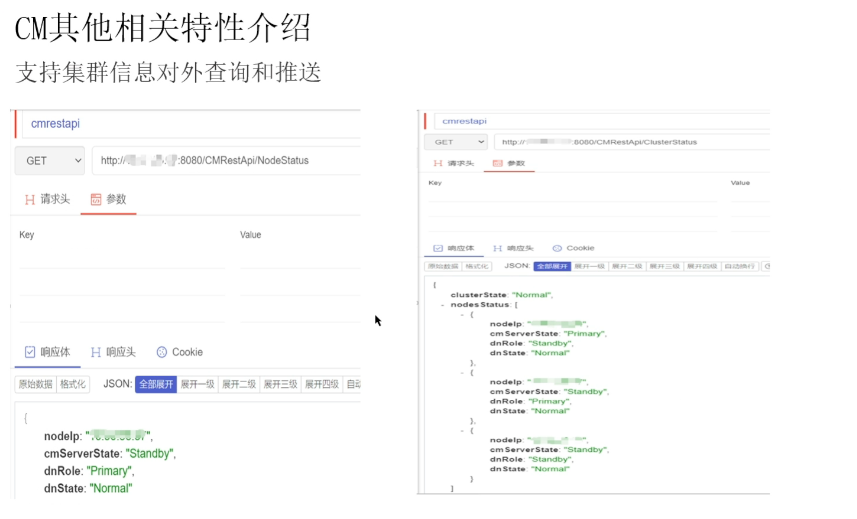Click 格式化 button in NodeStatus panel
Viewport: 857px width, 519px height.
point(73,385)
